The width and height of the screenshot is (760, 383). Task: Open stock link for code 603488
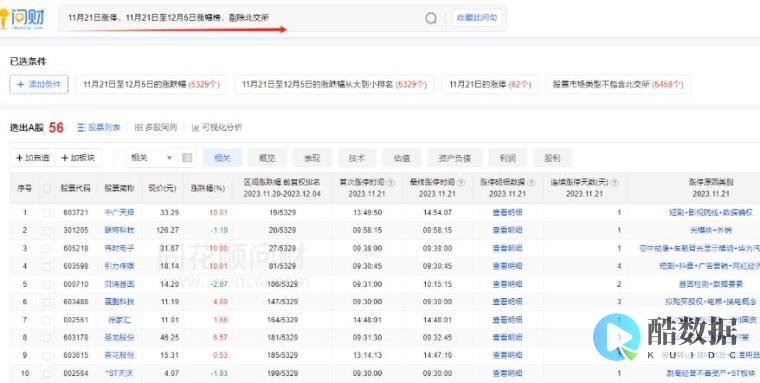tap(119, 302)
